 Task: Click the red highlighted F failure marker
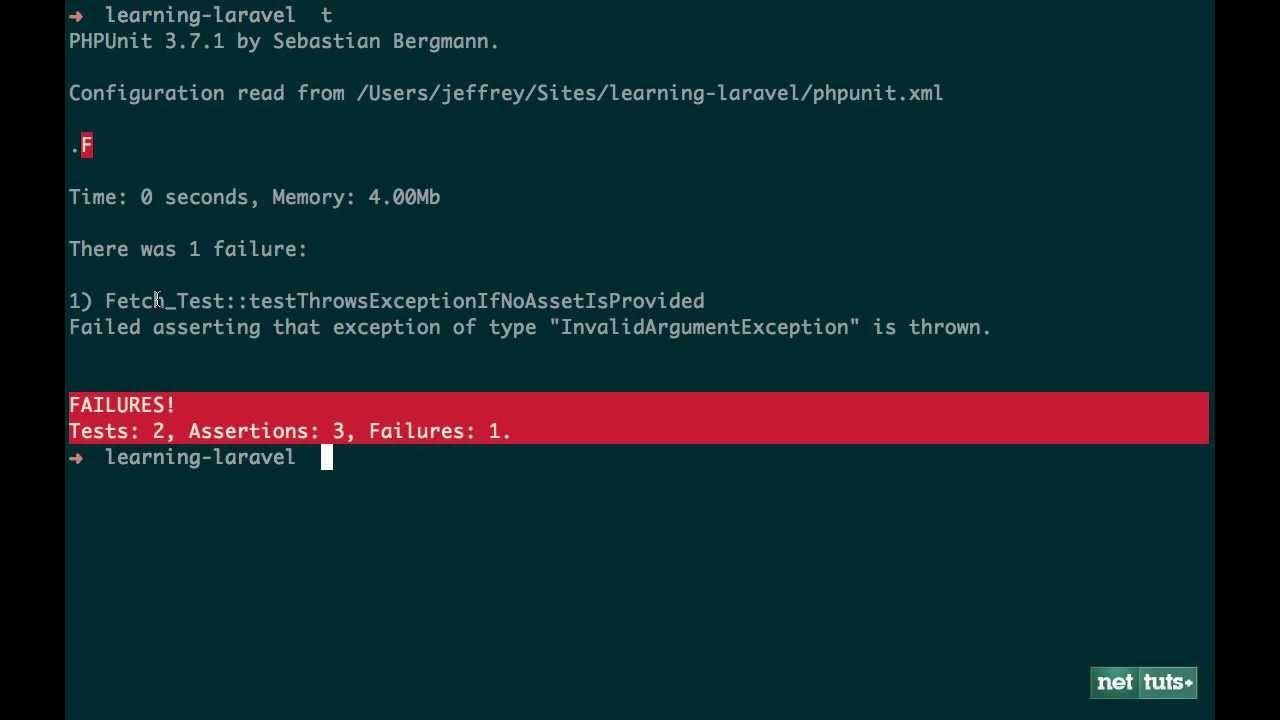[87, 145]
